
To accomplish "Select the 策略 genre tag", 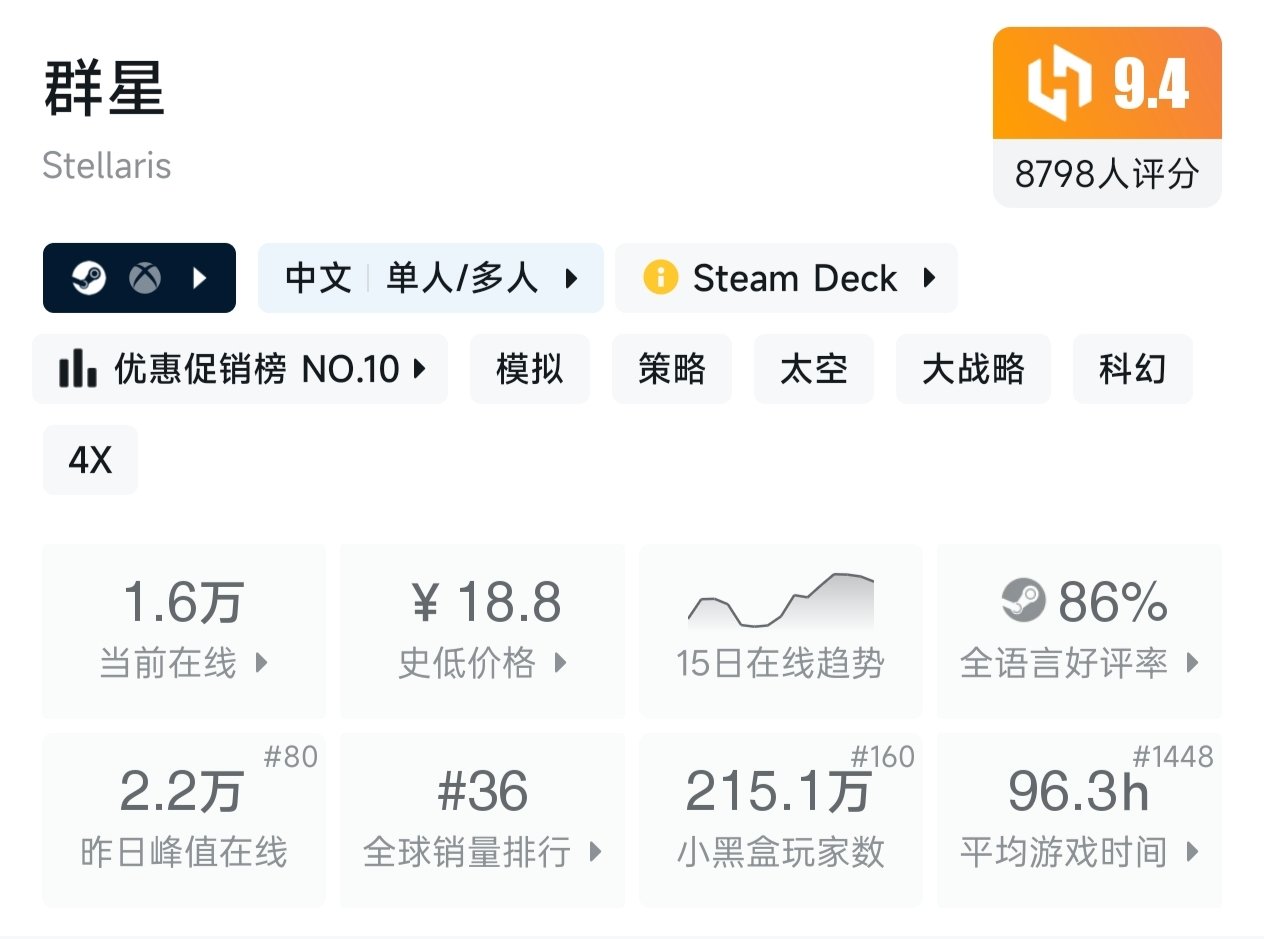I will pos(672,369).
